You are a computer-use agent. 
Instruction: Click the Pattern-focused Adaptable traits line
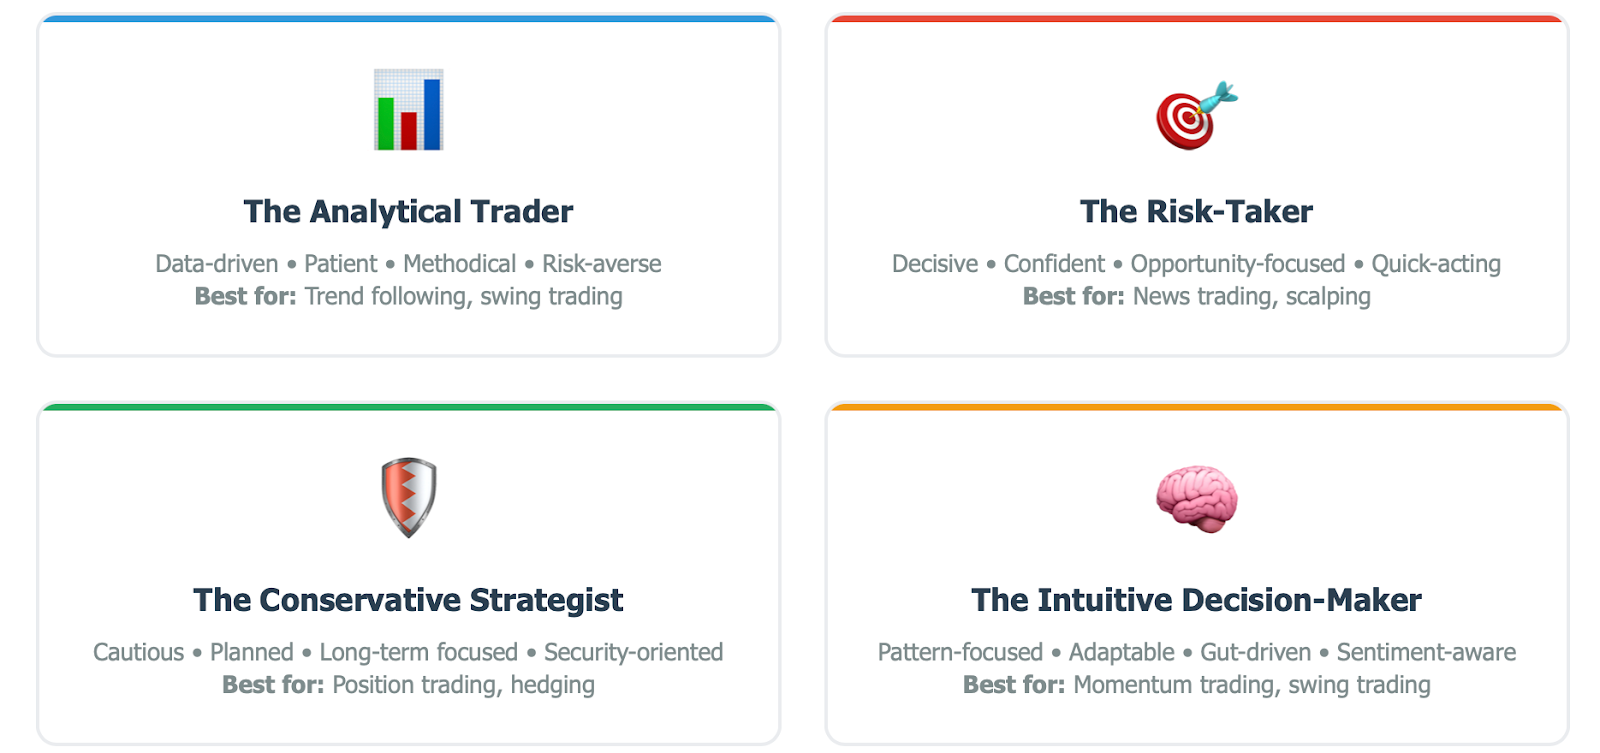pos(1197,652)
